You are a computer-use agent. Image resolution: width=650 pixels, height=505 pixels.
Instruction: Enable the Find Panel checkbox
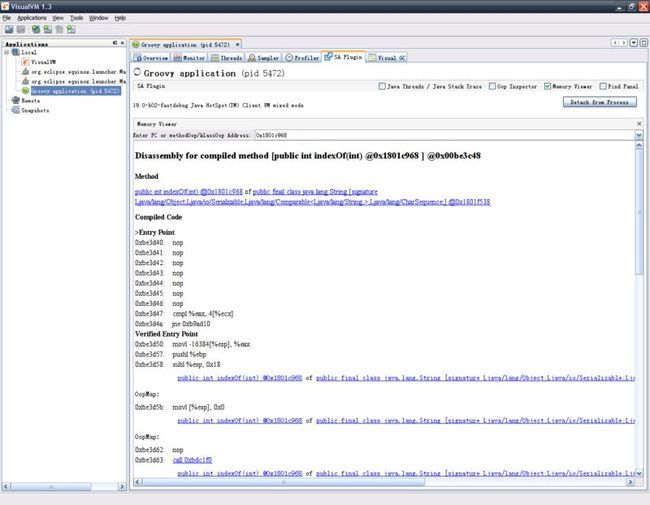[603, 86]
